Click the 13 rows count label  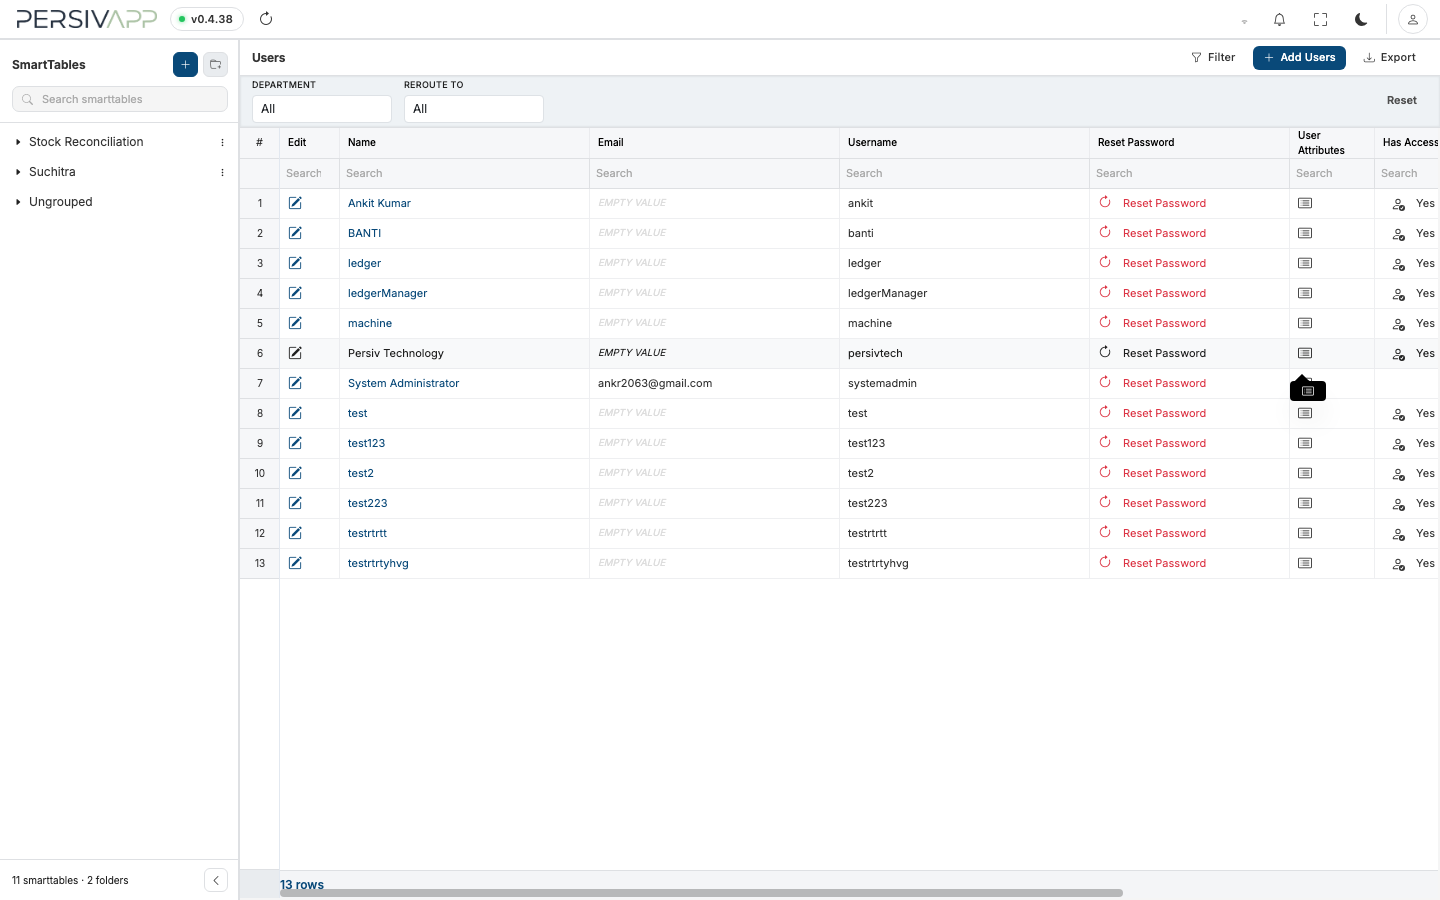tap(302, 884)
